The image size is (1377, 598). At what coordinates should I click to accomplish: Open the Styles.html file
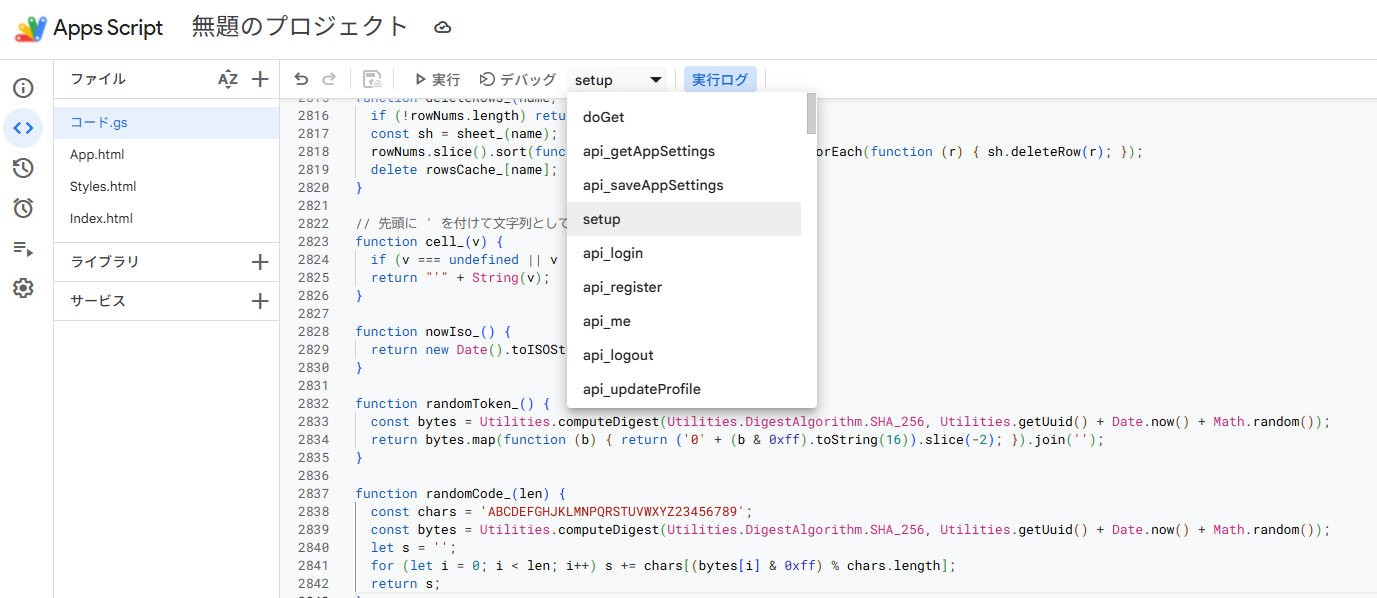(166, 187)
